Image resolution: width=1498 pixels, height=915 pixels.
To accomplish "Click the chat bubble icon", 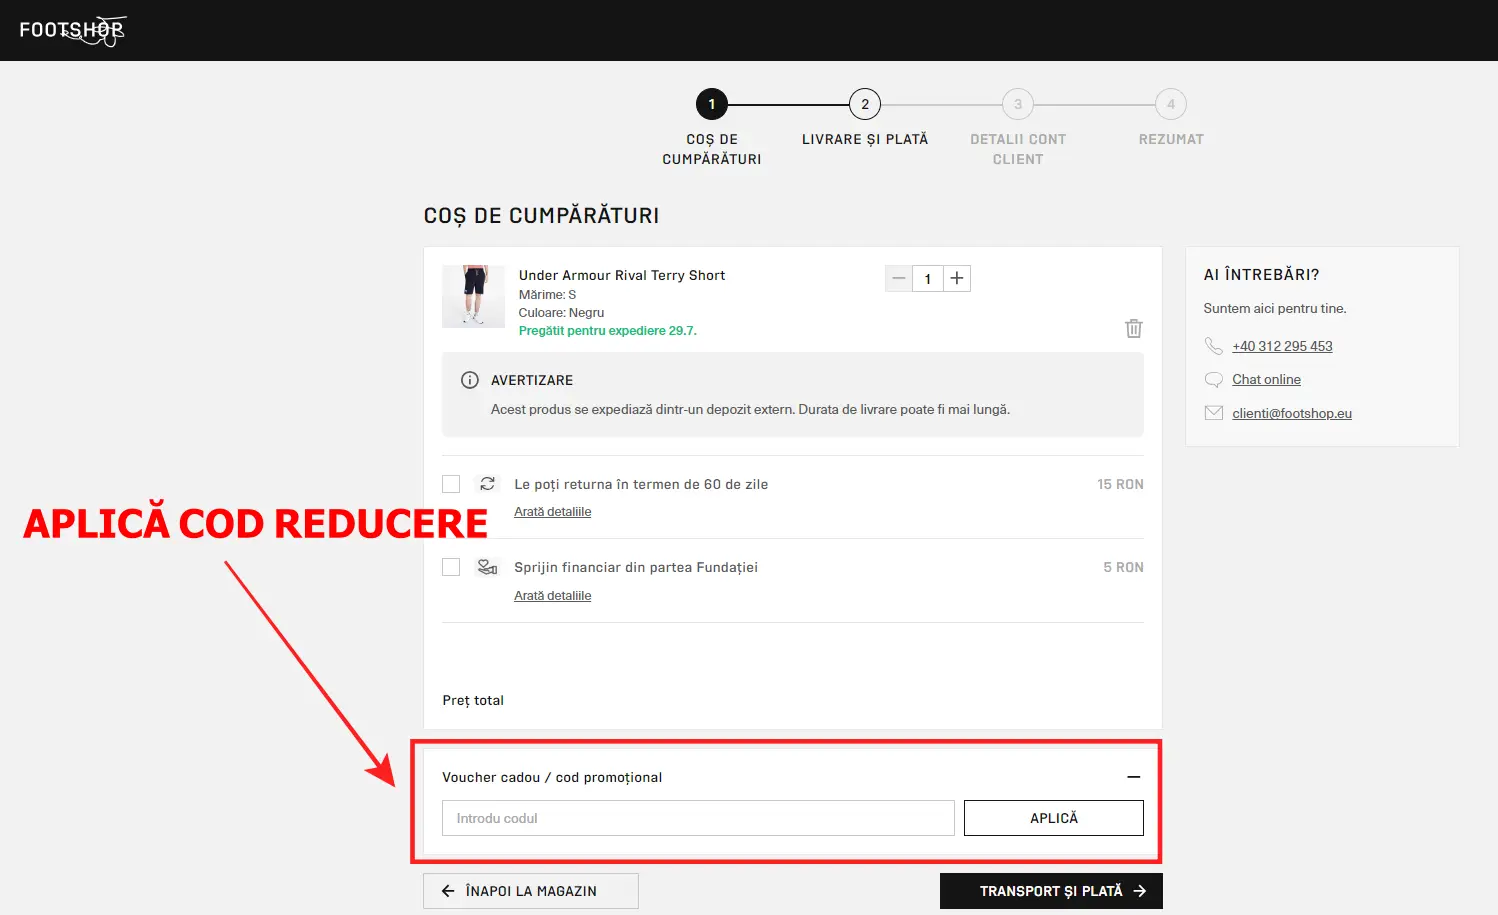I will [x=1213, y=380].
